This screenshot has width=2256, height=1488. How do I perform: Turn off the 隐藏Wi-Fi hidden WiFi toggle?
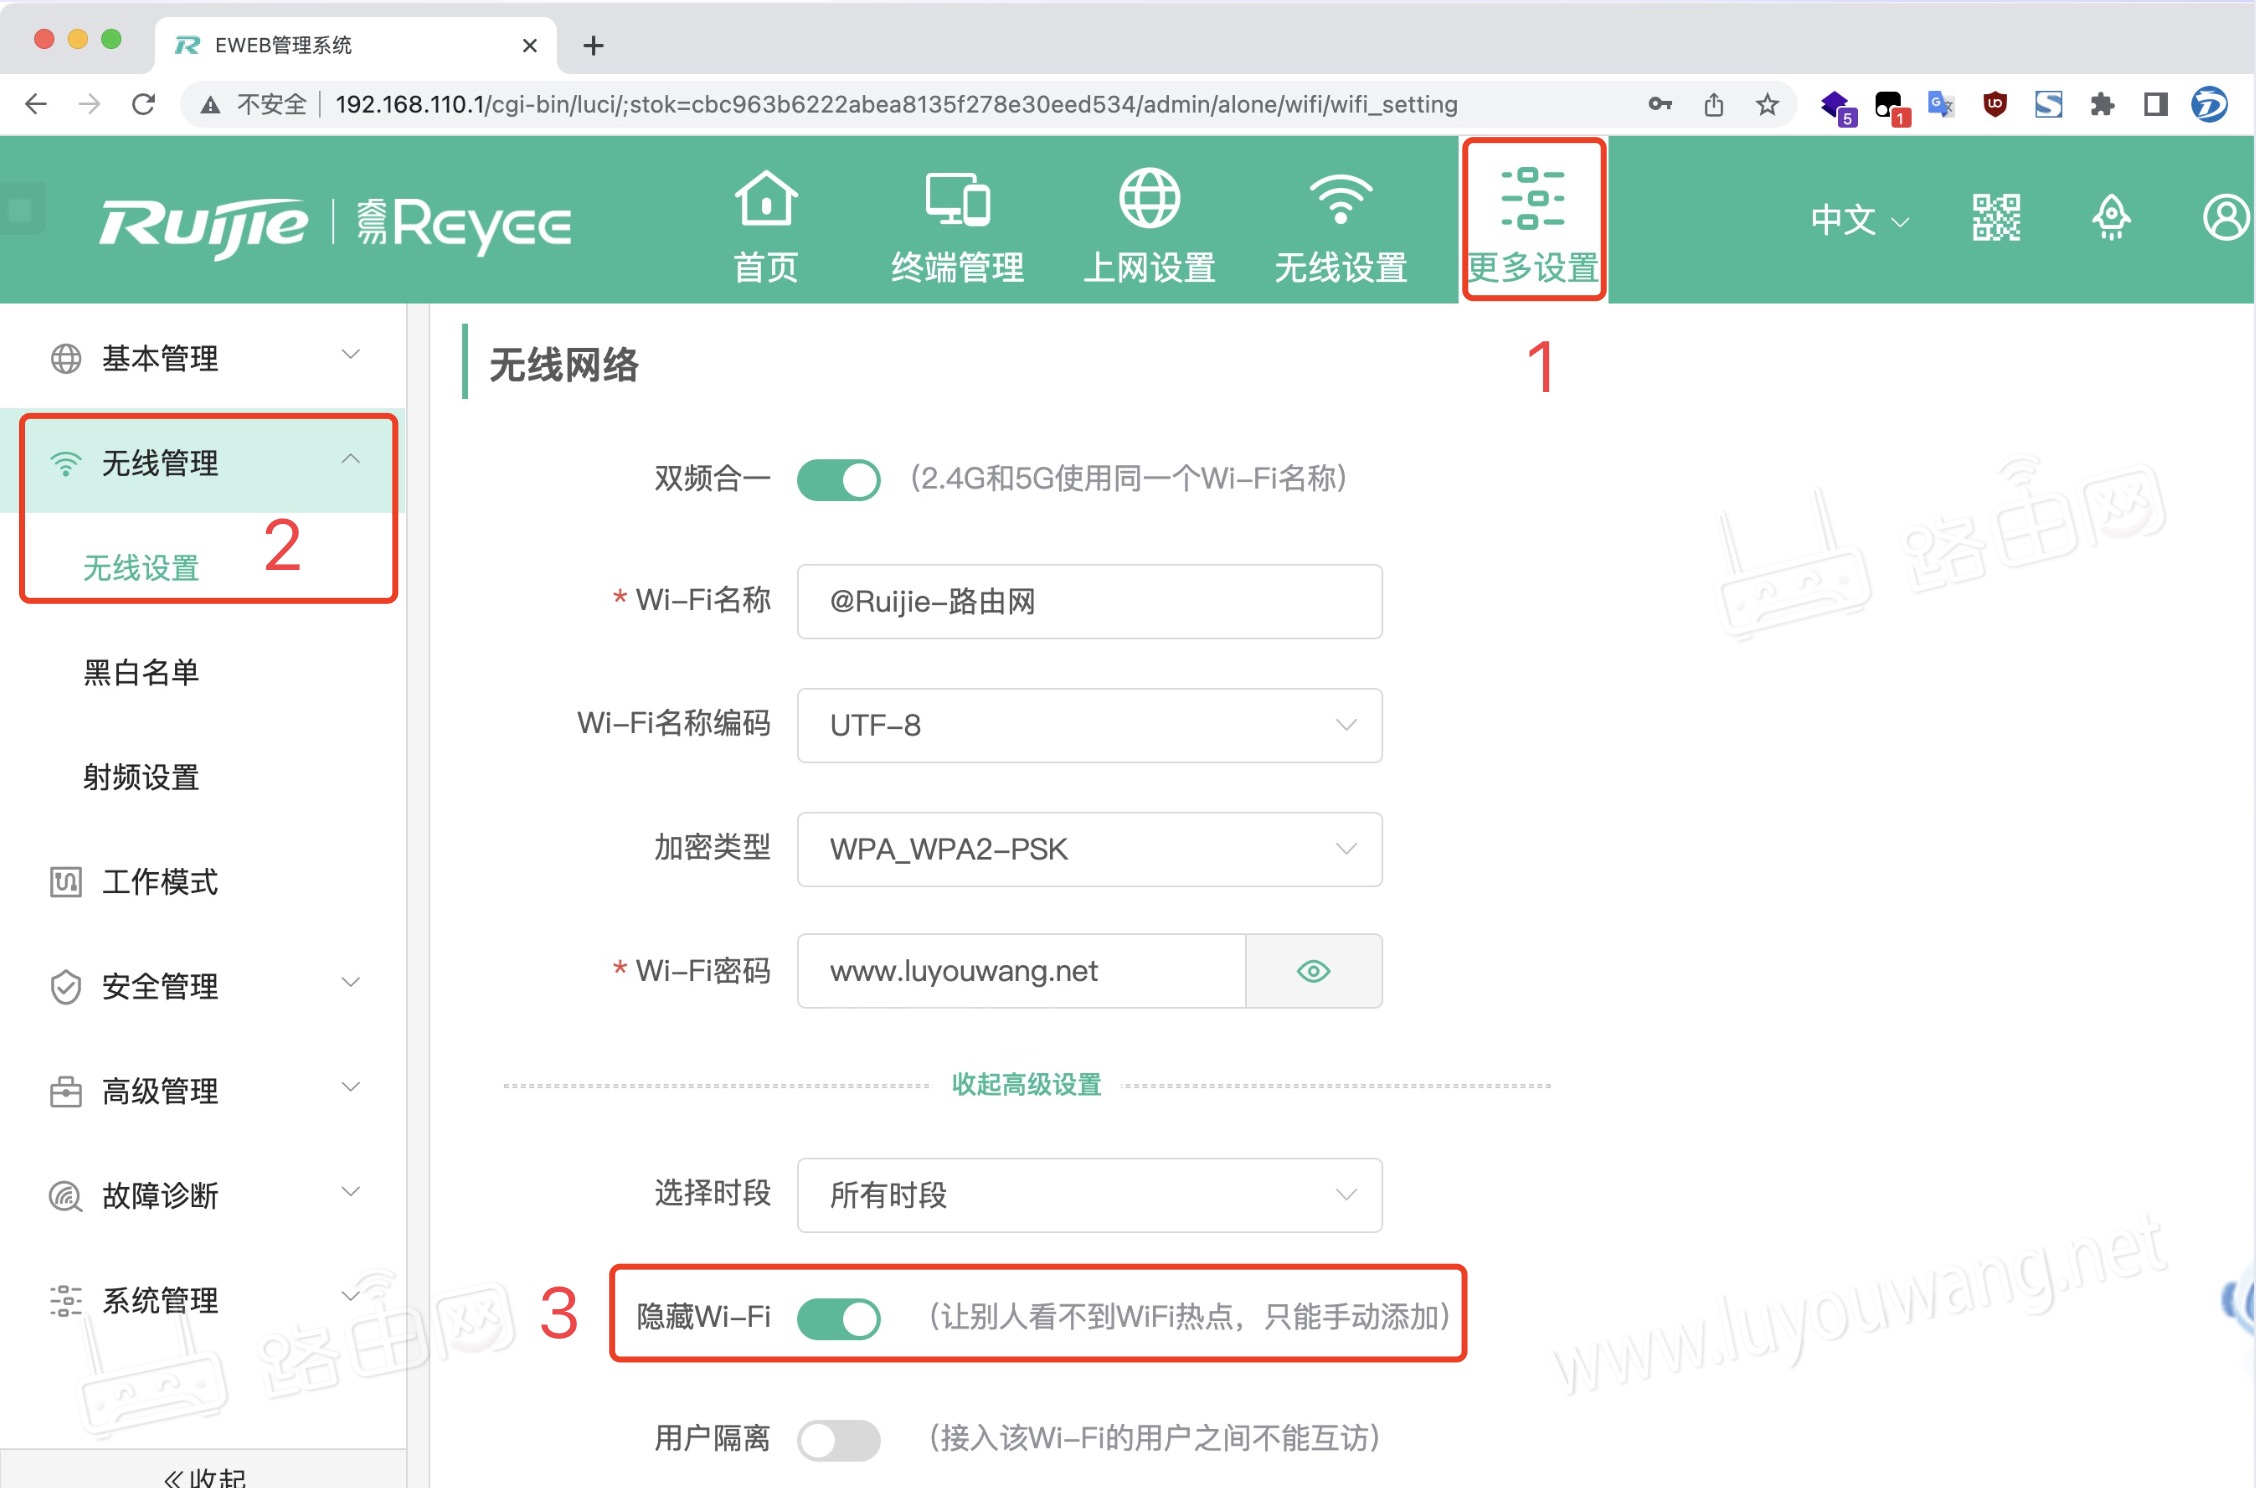[x=840, y=1318]
